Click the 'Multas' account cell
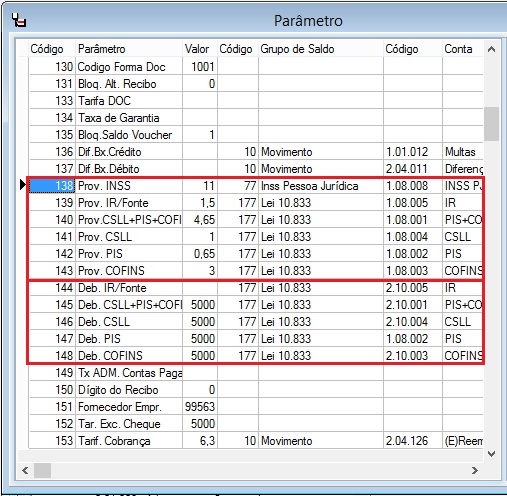Image resolution: width=507 pixels, height=496 pixels. 463,152
